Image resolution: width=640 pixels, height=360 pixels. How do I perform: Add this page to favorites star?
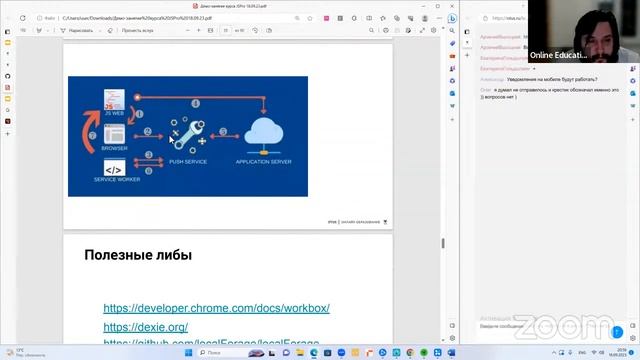coord(310,18)
